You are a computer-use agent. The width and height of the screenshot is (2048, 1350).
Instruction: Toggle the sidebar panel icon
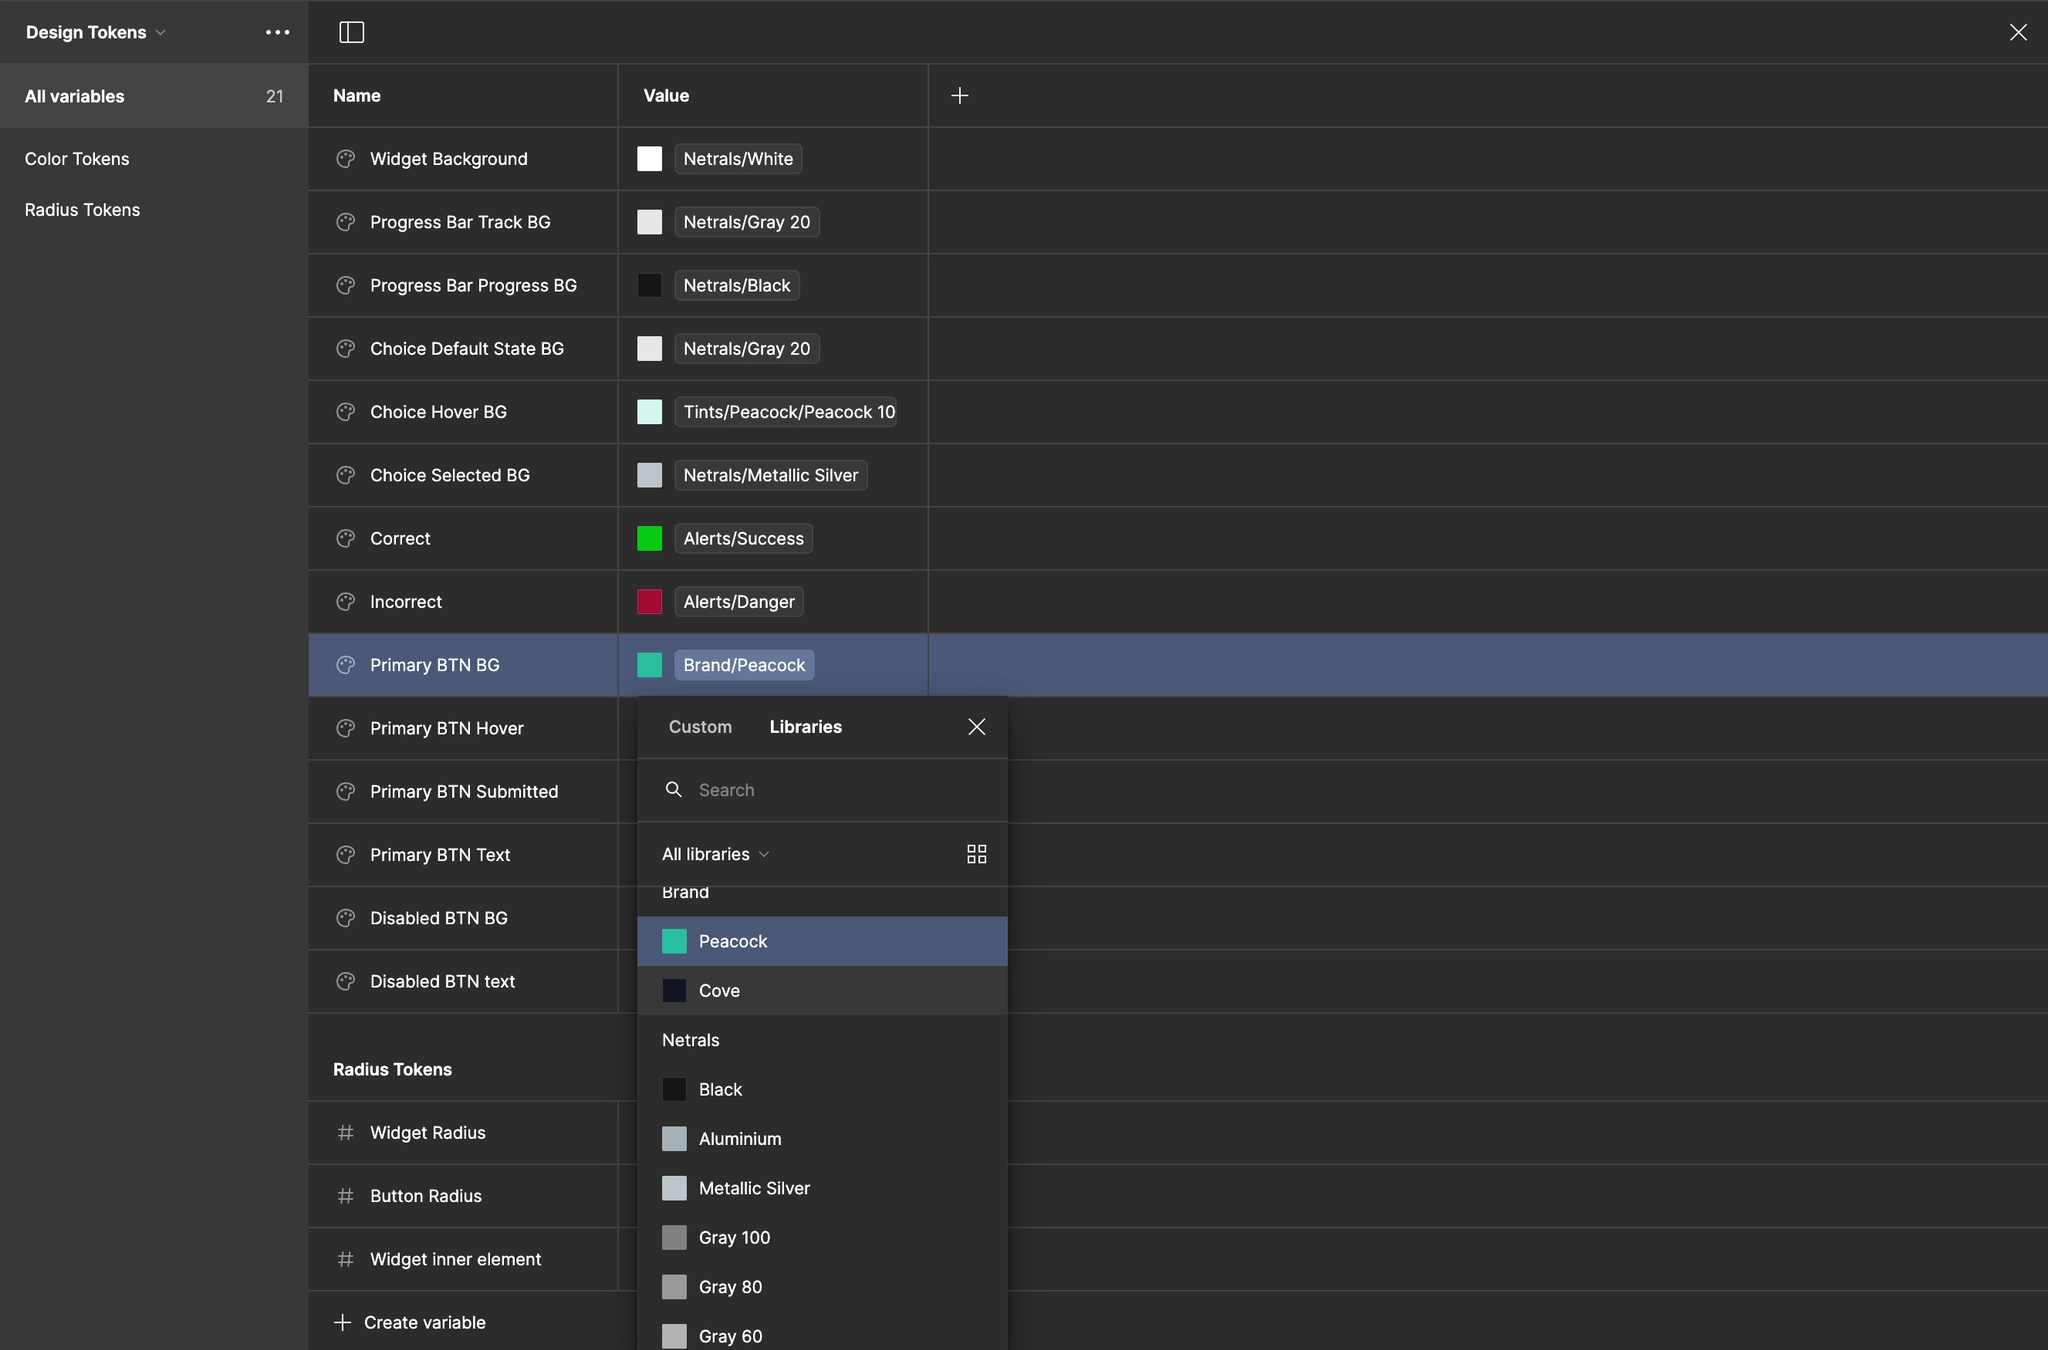pyautogui.click(x=351, y=32)
